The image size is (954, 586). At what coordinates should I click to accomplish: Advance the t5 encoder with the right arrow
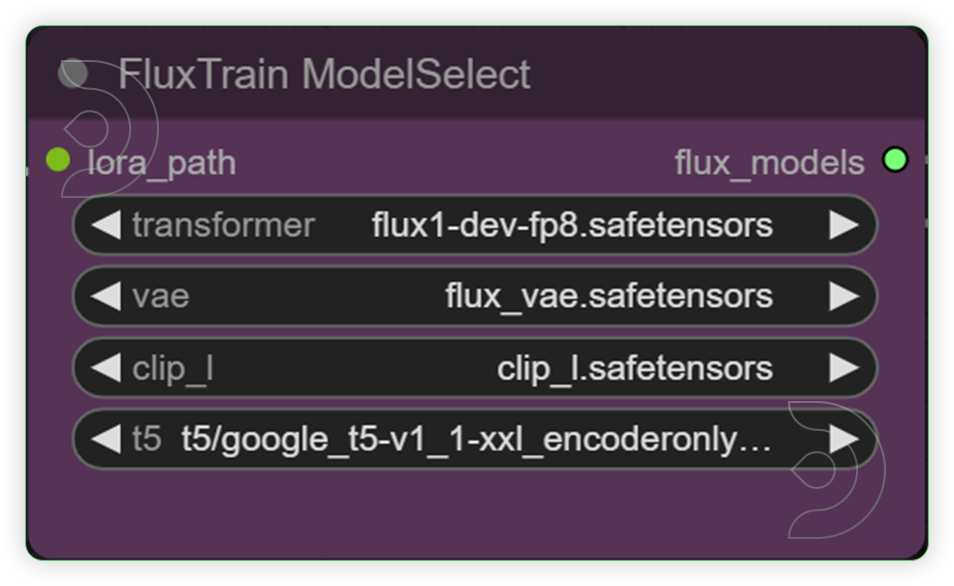click(x=845, y=438)
